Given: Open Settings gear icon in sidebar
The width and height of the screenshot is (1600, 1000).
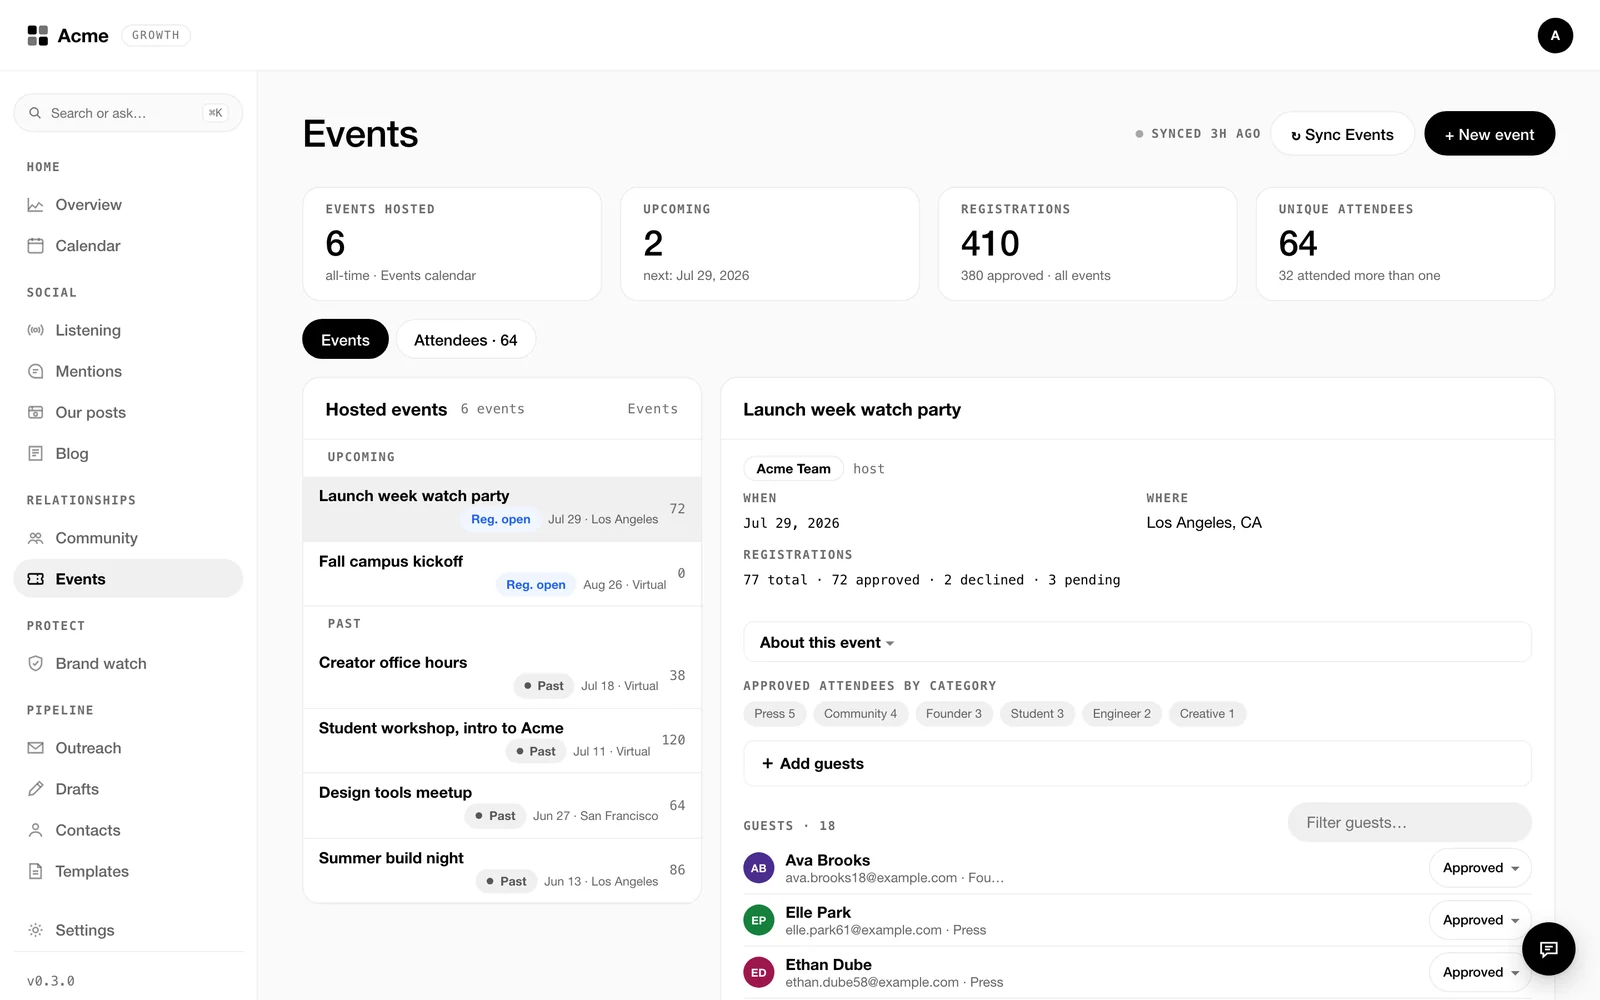Looking at the screenshot, I should (x=36, y=930).
